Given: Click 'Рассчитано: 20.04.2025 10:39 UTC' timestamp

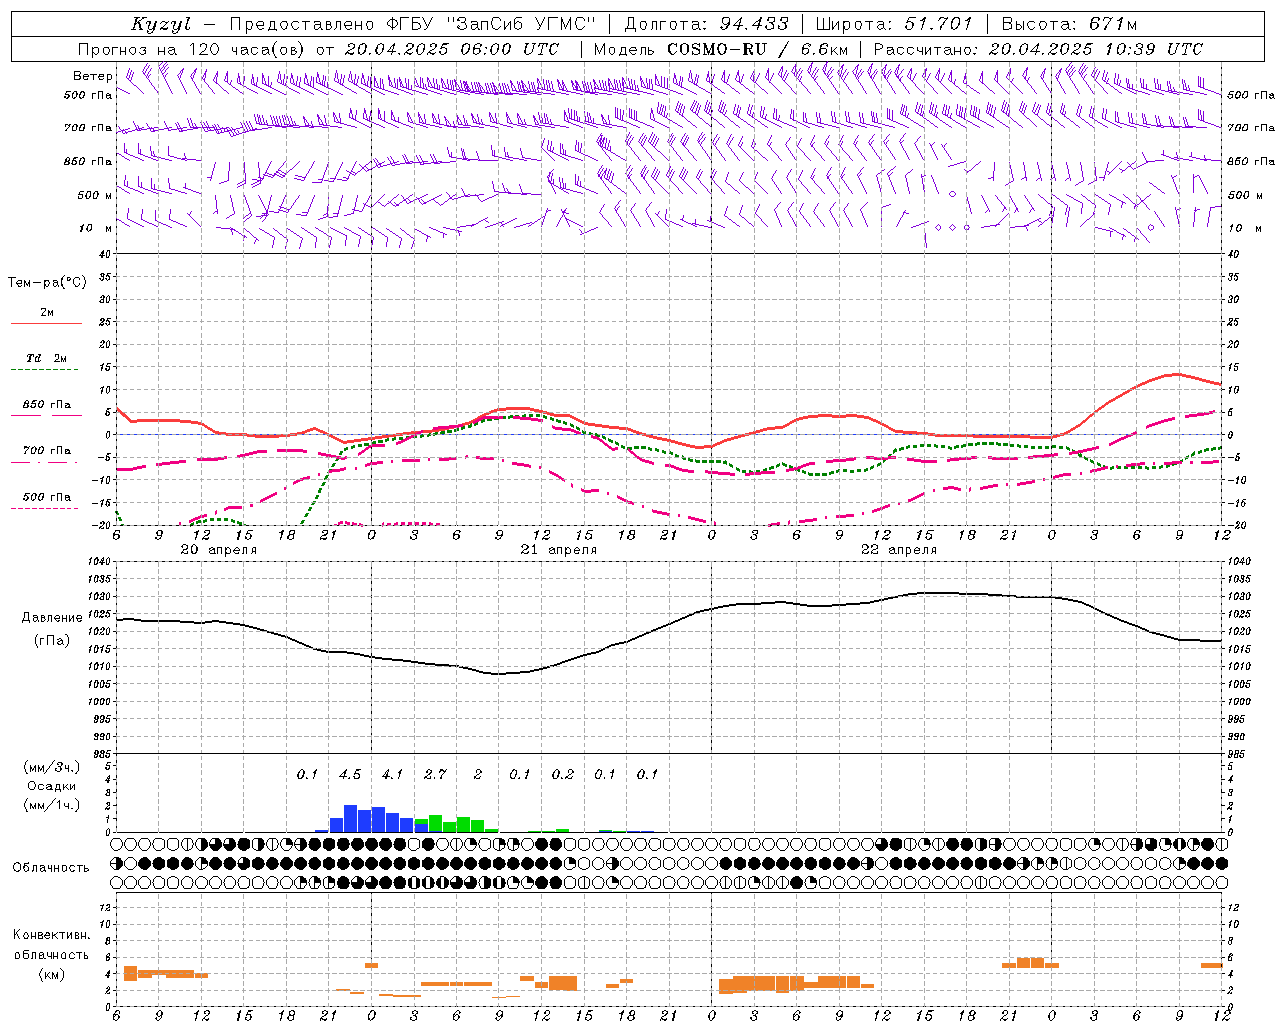Looking at the screenshot, I should tap(1038, 49).
